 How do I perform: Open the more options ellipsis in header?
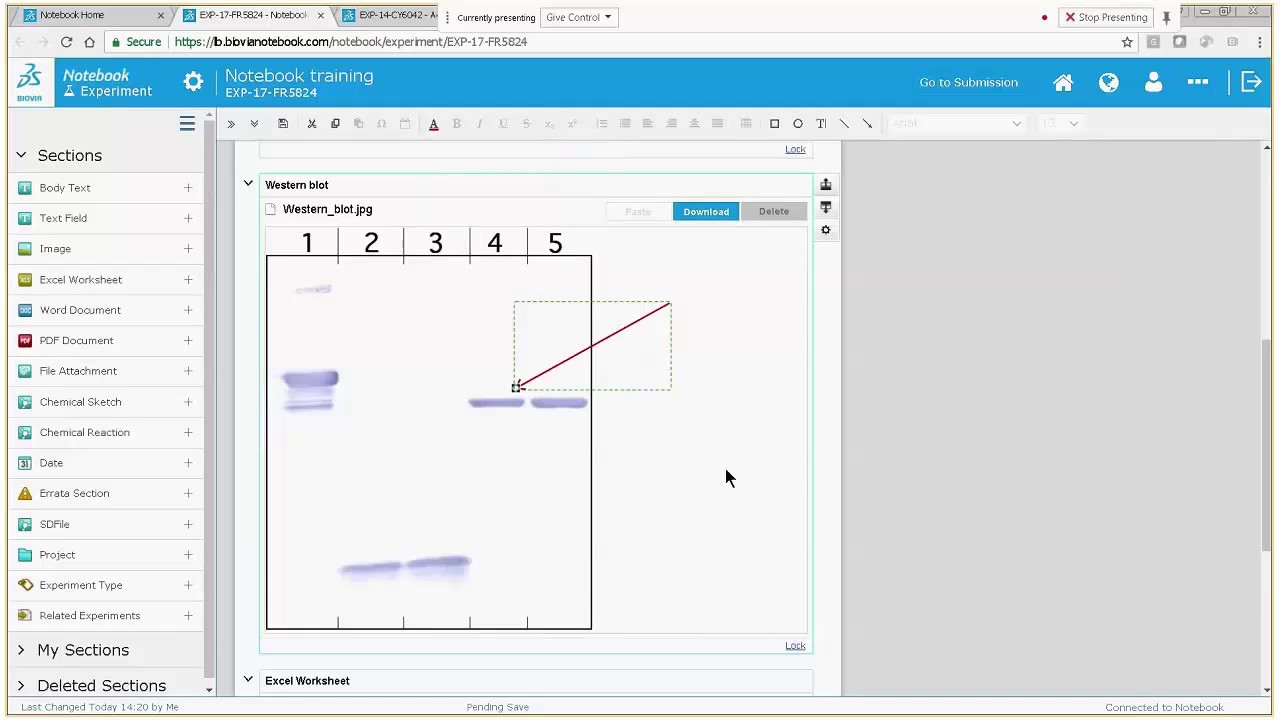pos(1198,82)
